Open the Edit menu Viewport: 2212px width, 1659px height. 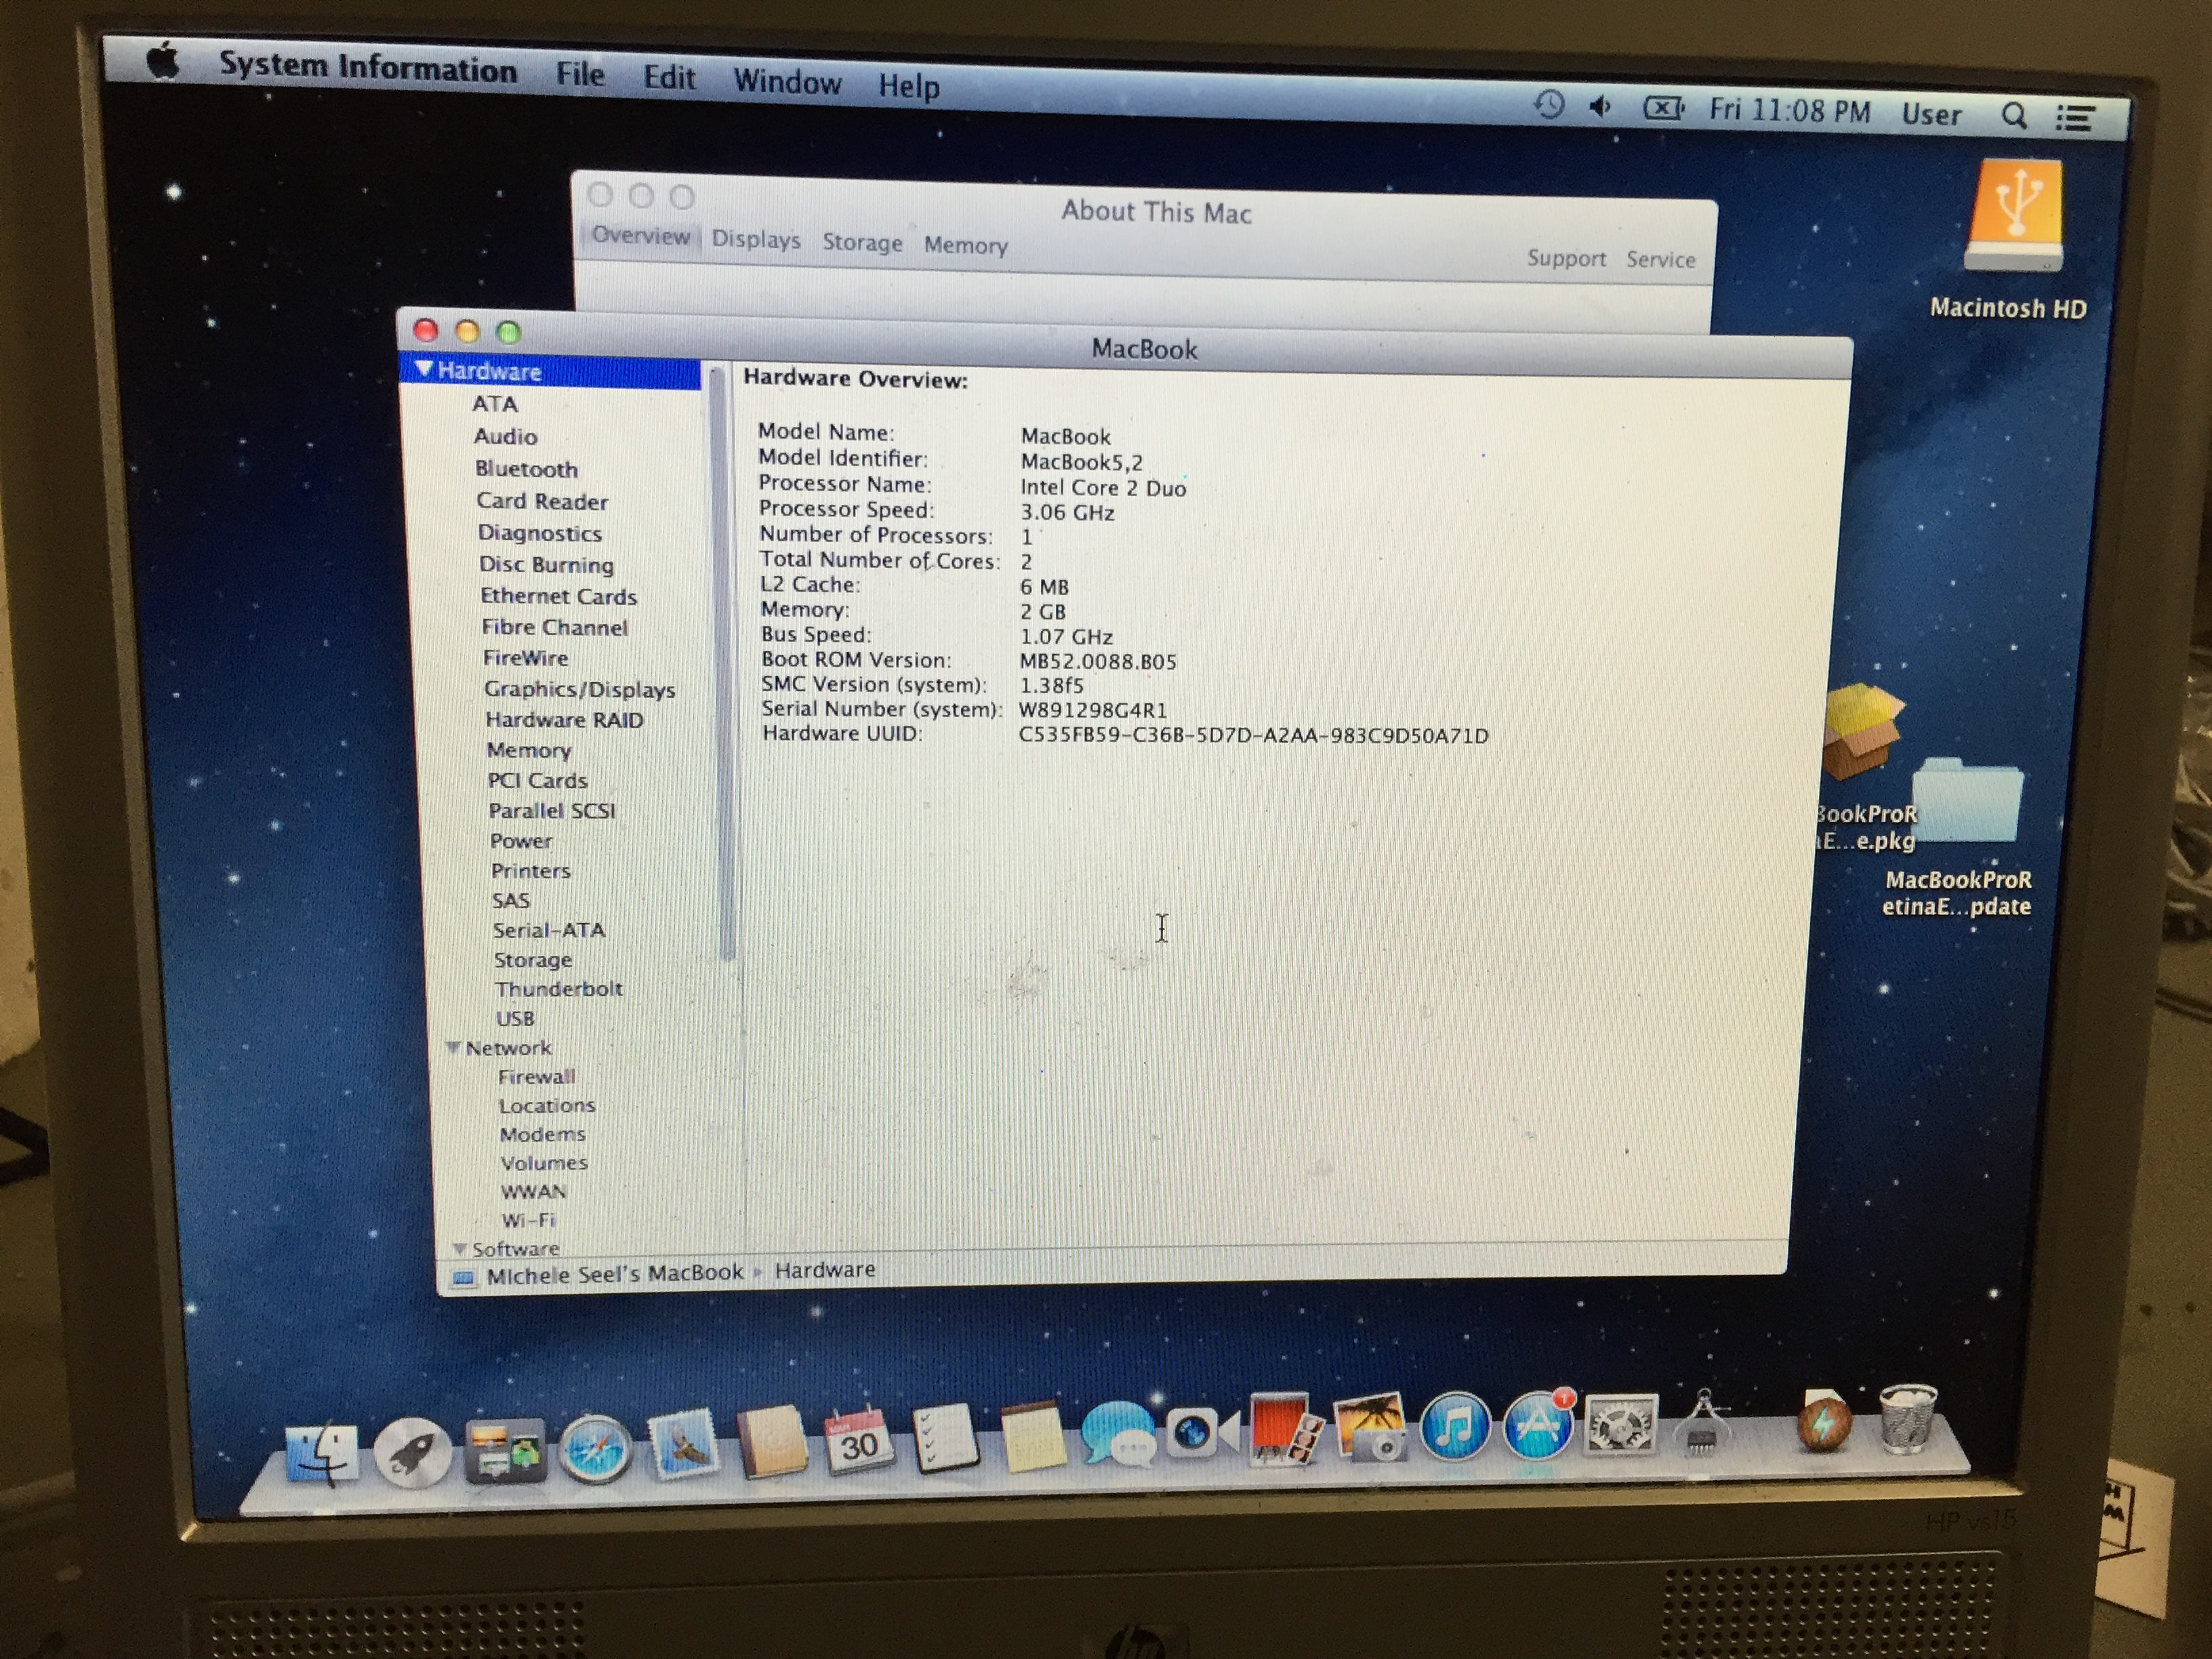pos(668,78)
